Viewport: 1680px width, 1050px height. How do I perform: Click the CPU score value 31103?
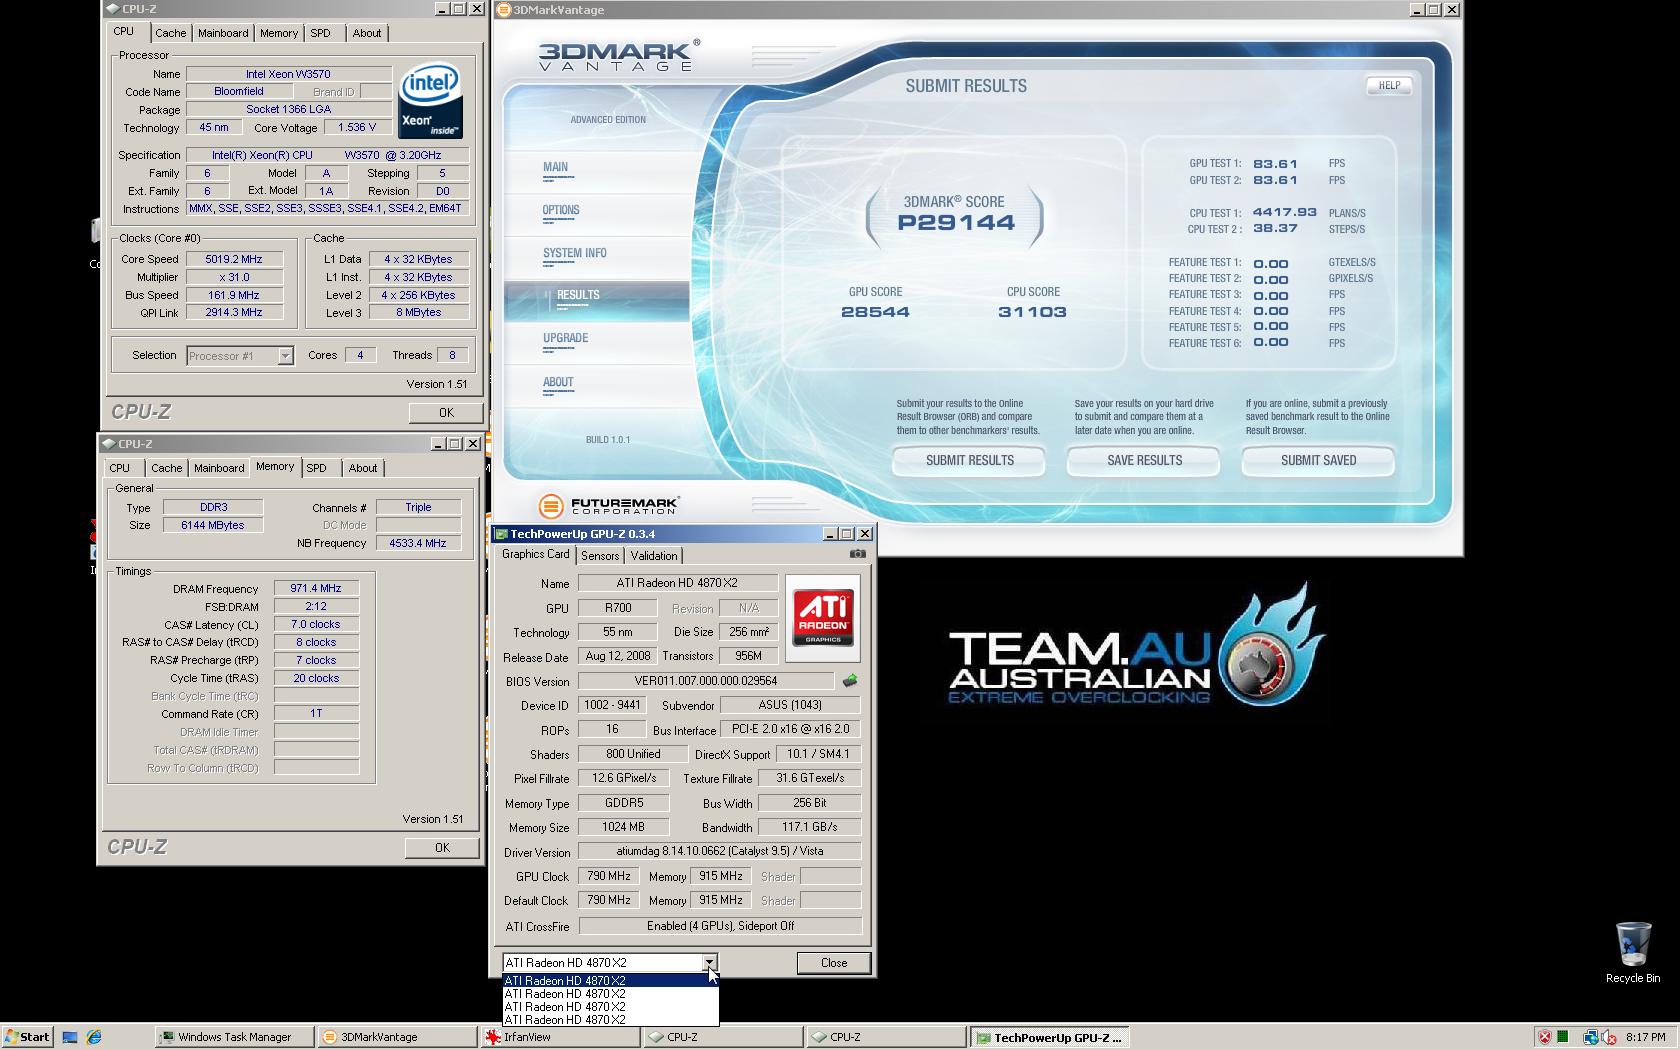1032,312
